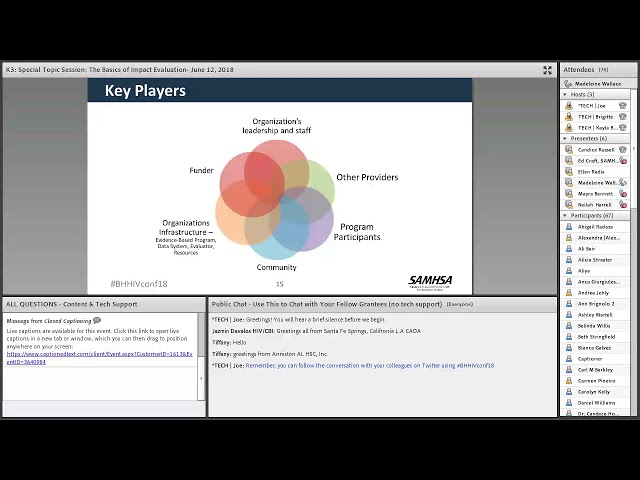
Task: Select attendee Anca Giurgiules... in Participants list
Action: pos(595,282)
